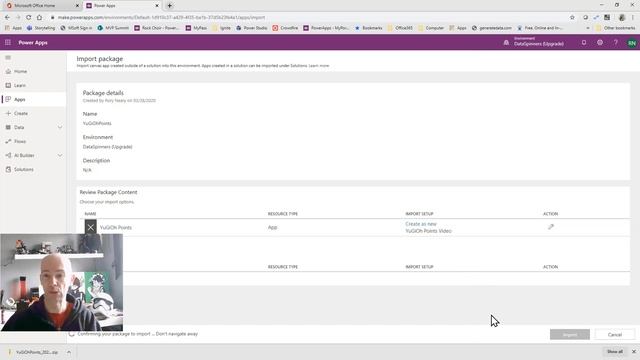Switch to Microsoft Office Home tab
640x360 pixels.
point(41,6)
